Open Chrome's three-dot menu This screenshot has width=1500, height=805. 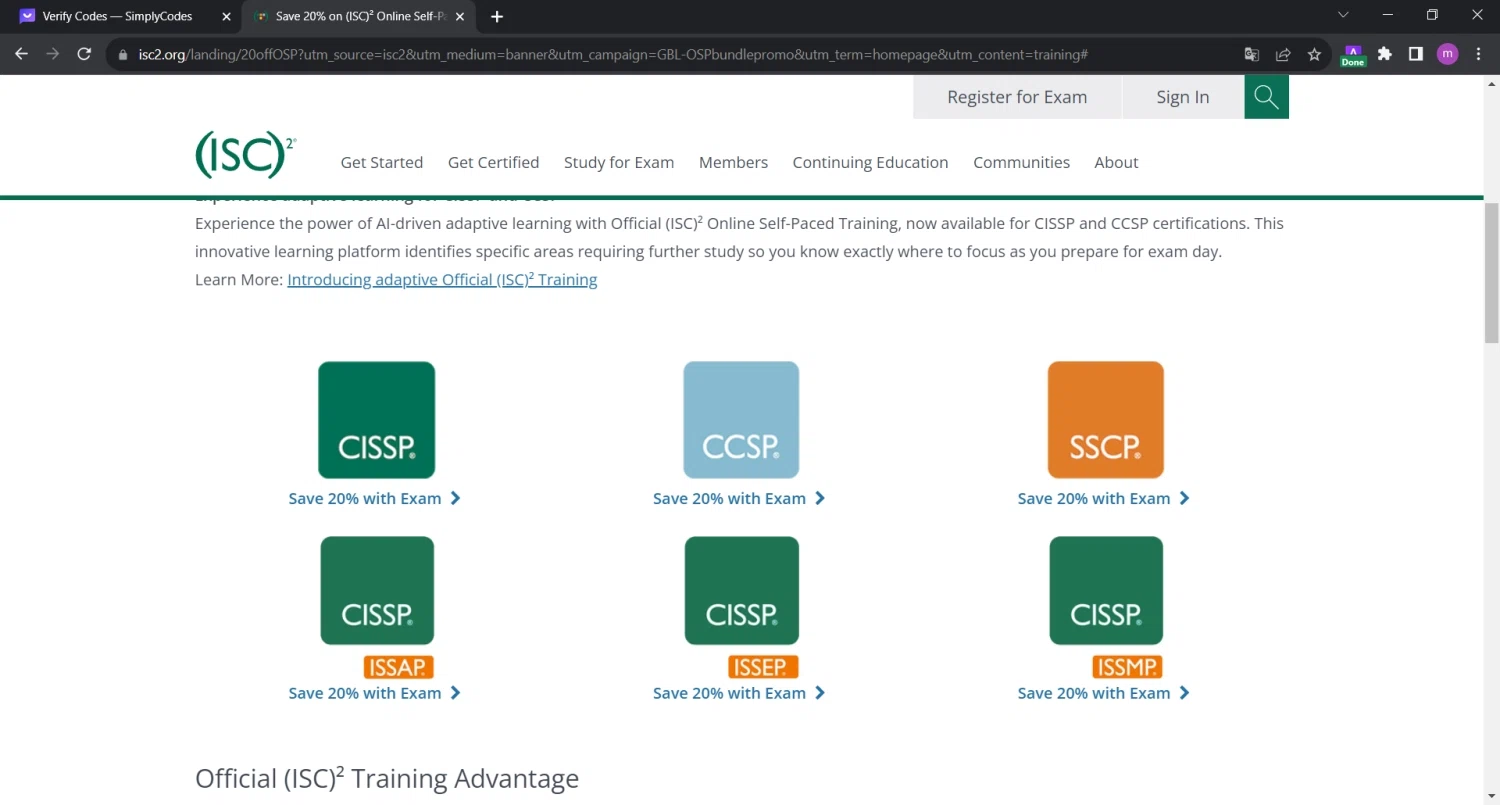1479,54
